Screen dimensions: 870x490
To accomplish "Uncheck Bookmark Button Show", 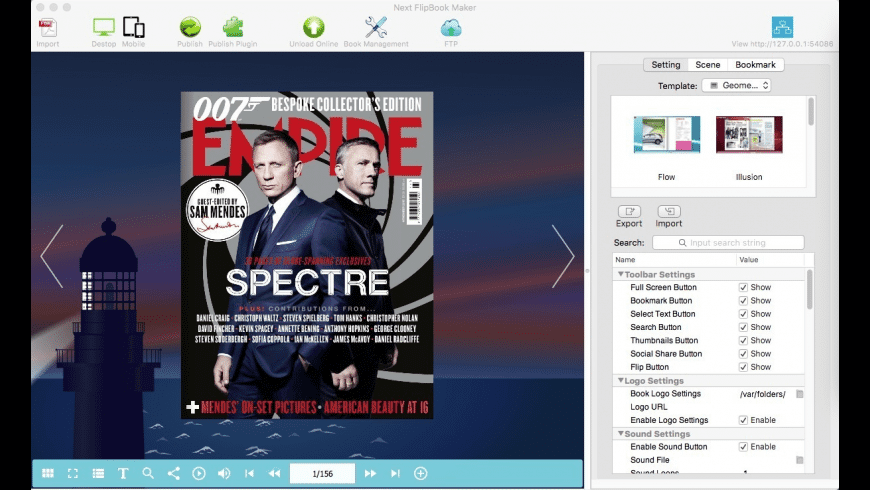I will (x=743, y=301).
